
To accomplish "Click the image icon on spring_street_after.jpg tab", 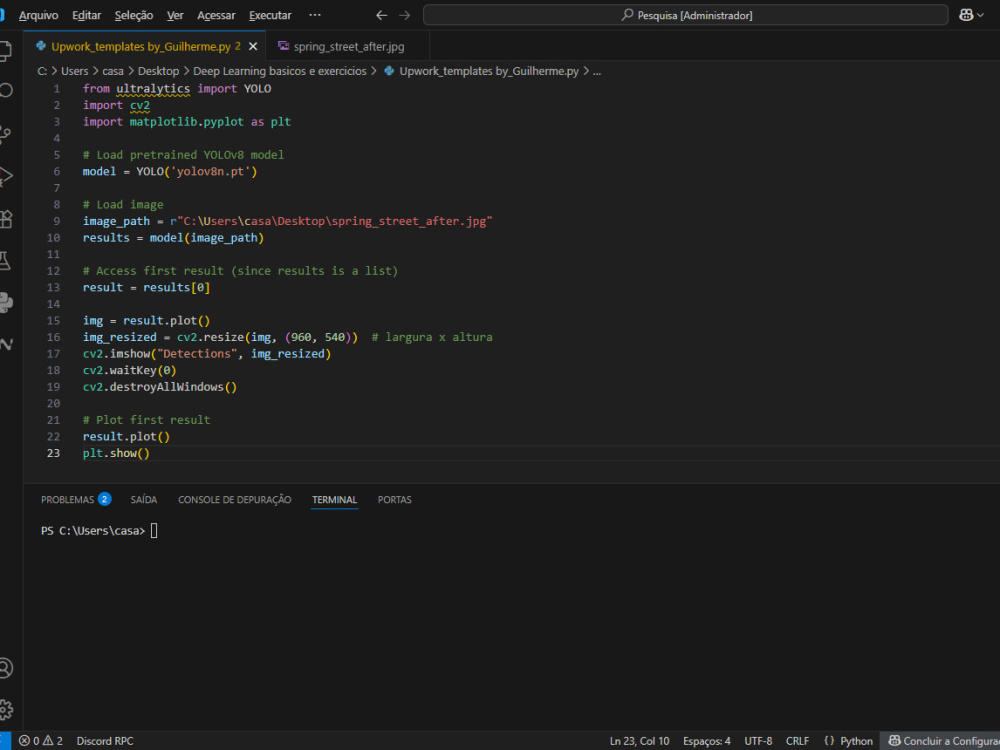I will tap(284, 46).
